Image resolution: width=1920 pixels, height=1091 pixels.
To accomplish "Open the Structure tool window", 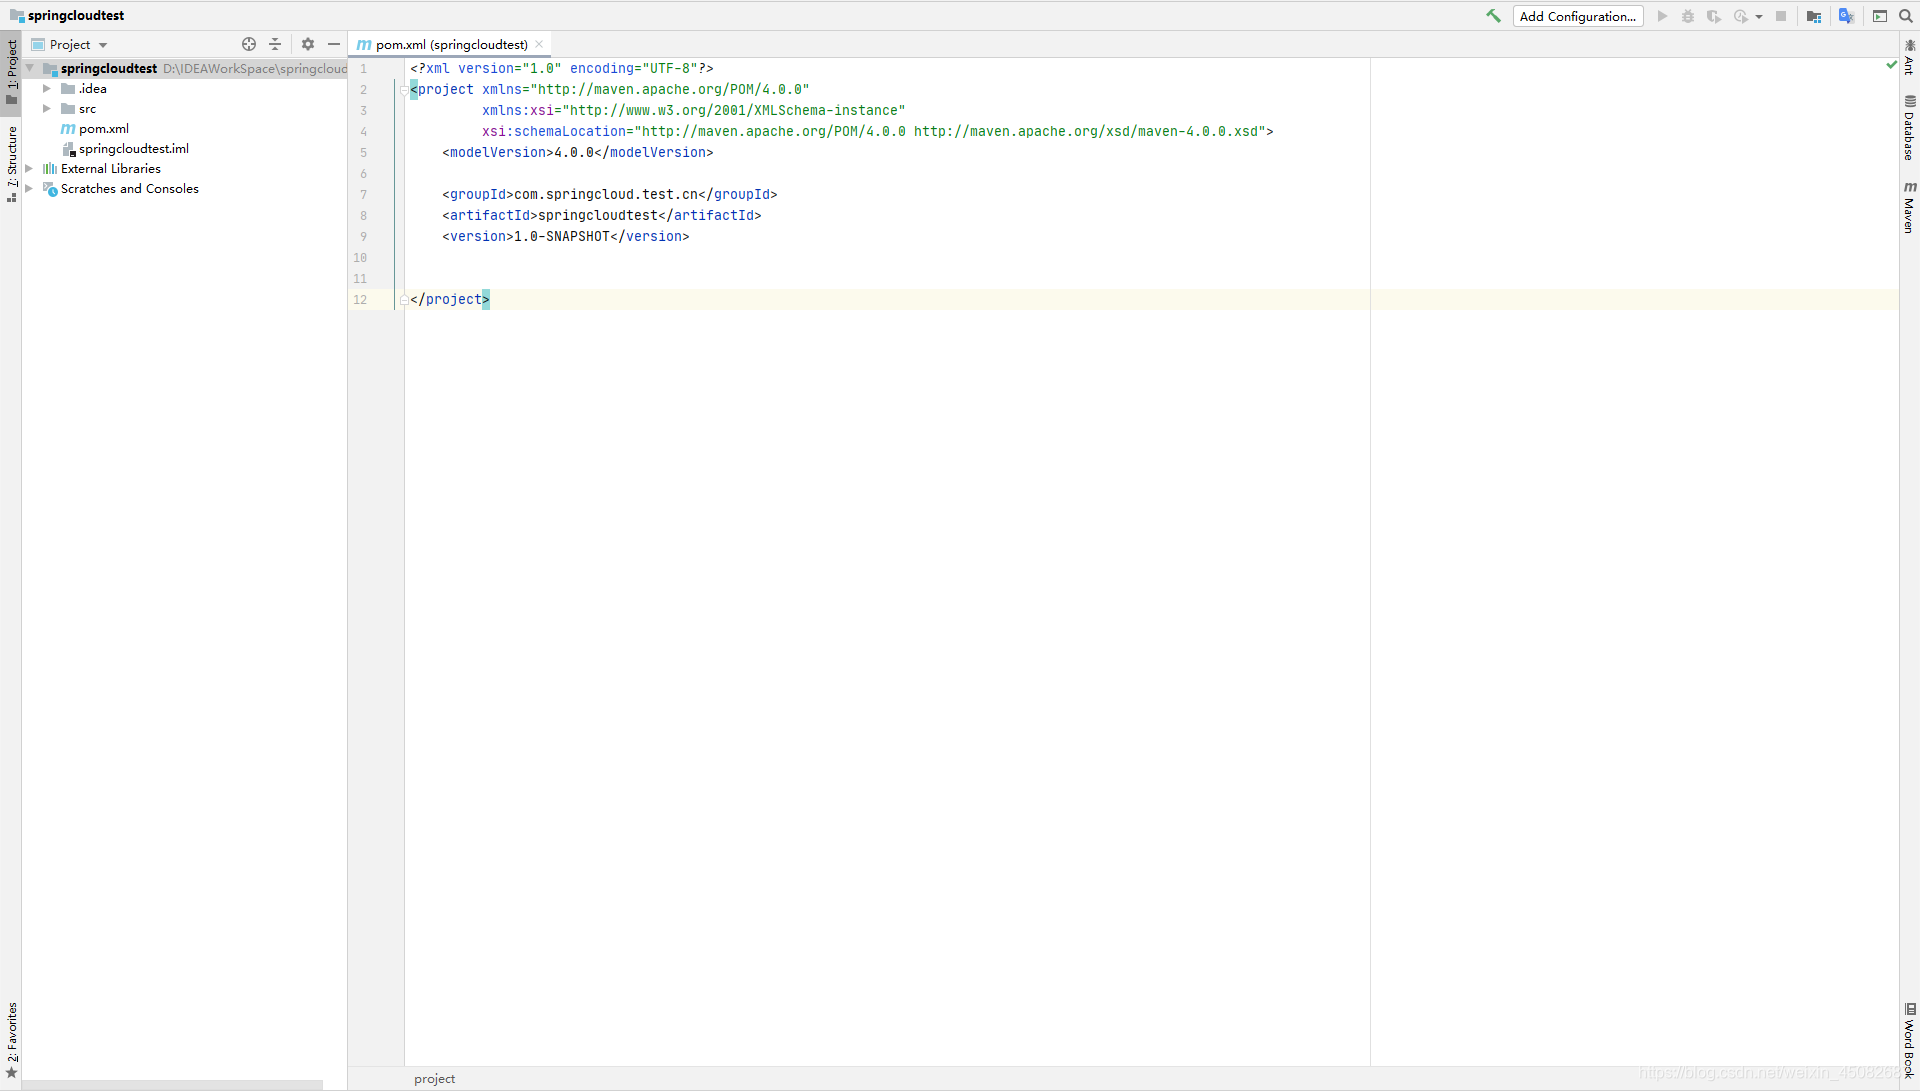I will tap(11, 163).
